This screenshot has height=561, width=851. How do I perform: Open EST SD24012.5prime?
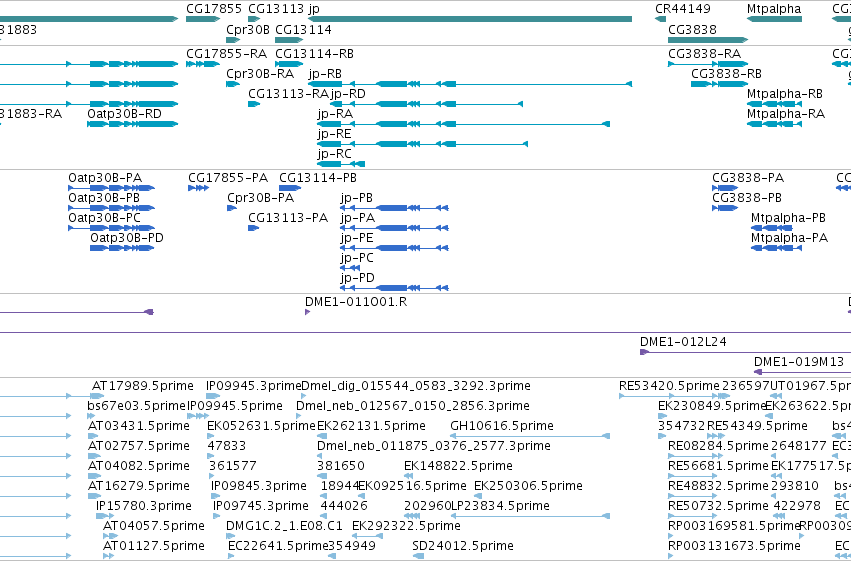(463, 546)
